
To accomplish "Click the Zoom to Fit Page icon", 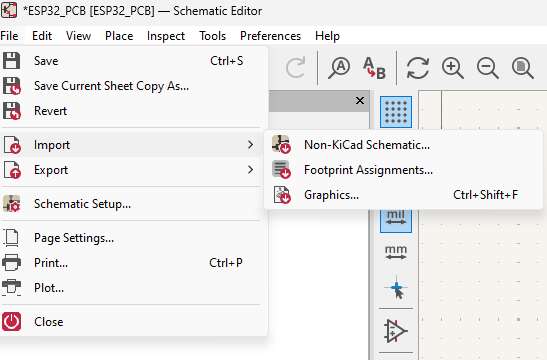I will [x=523, y=68].
